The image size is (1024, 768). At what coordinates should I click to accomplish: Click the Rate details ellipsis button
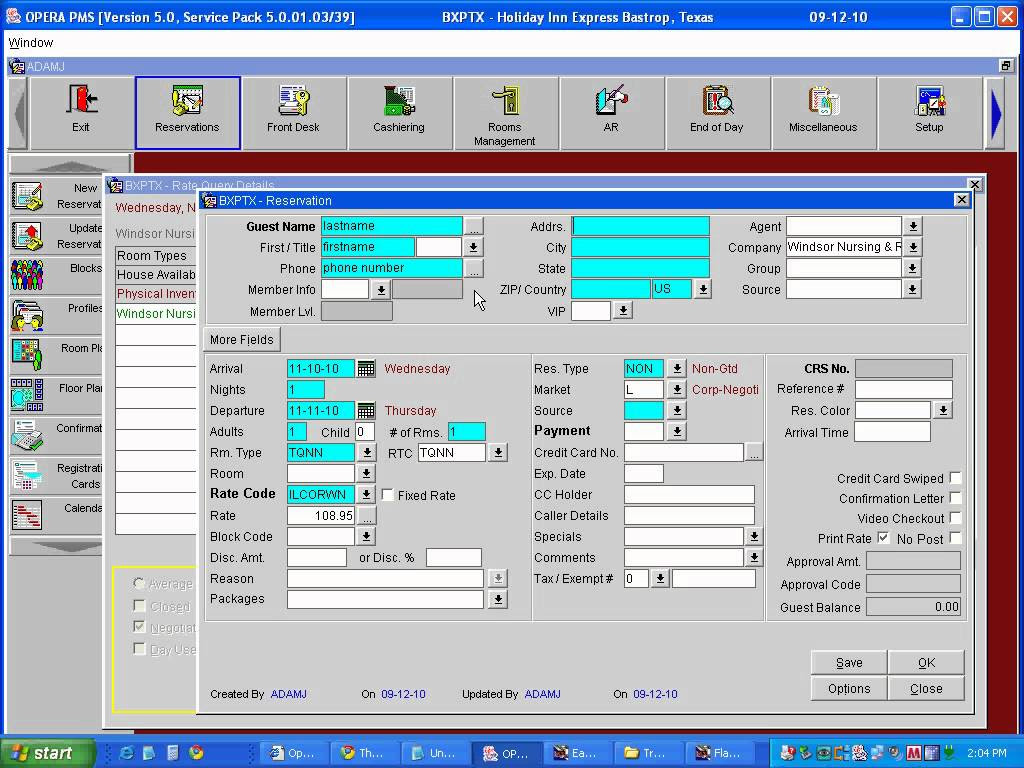tap(367, 516)
